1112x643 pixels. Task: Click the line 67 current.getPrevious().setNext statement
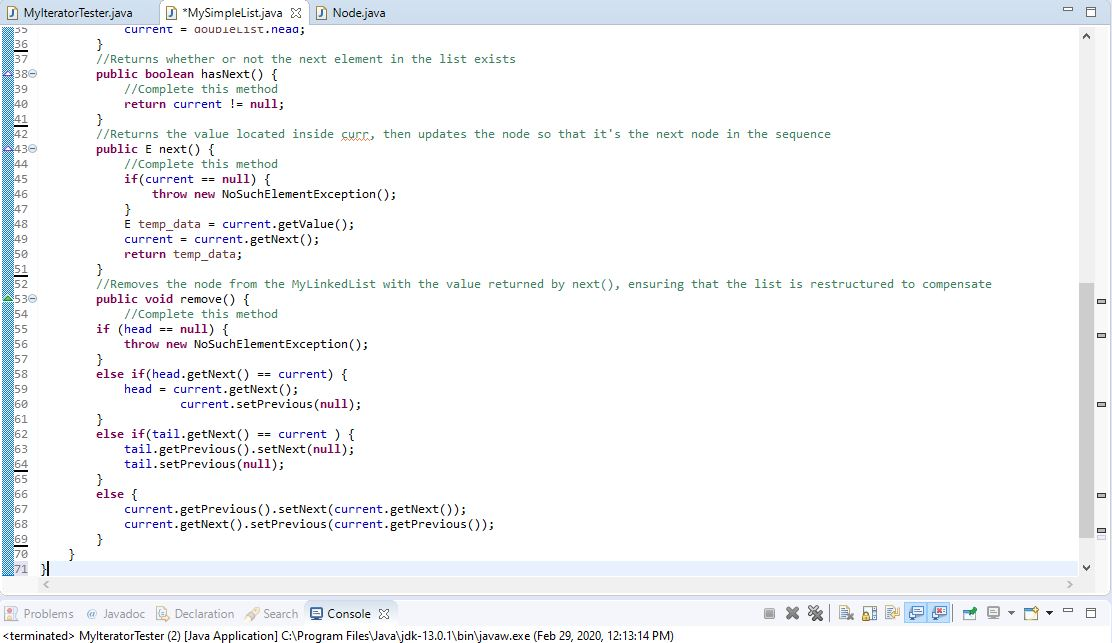tap(295, 509)
